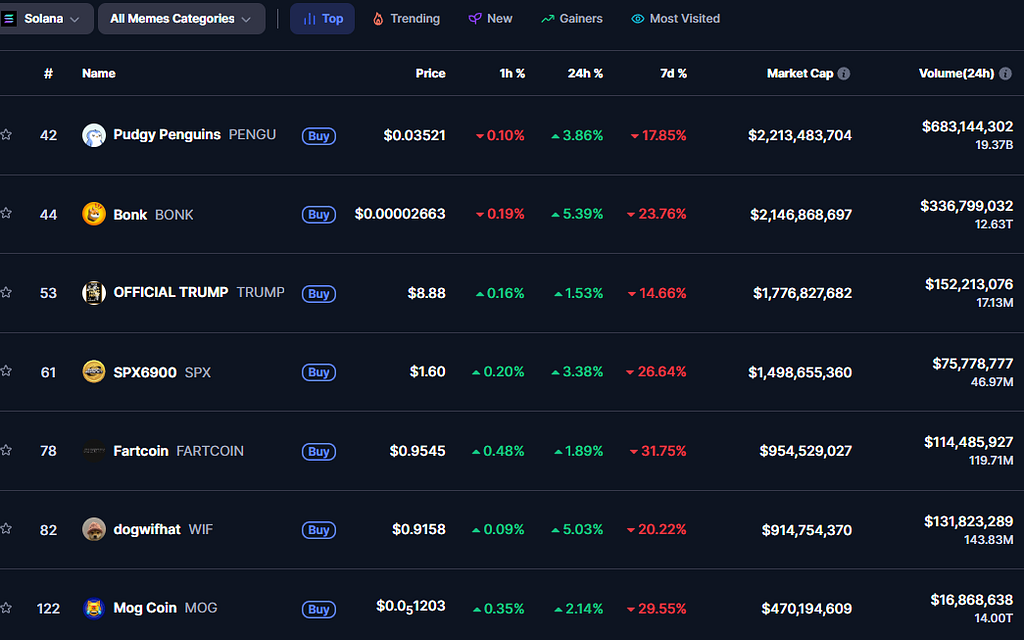This screenshot has width=1024, height=640.
Task: Open the Most Visited tab
Action: click(x=675, y=18)
